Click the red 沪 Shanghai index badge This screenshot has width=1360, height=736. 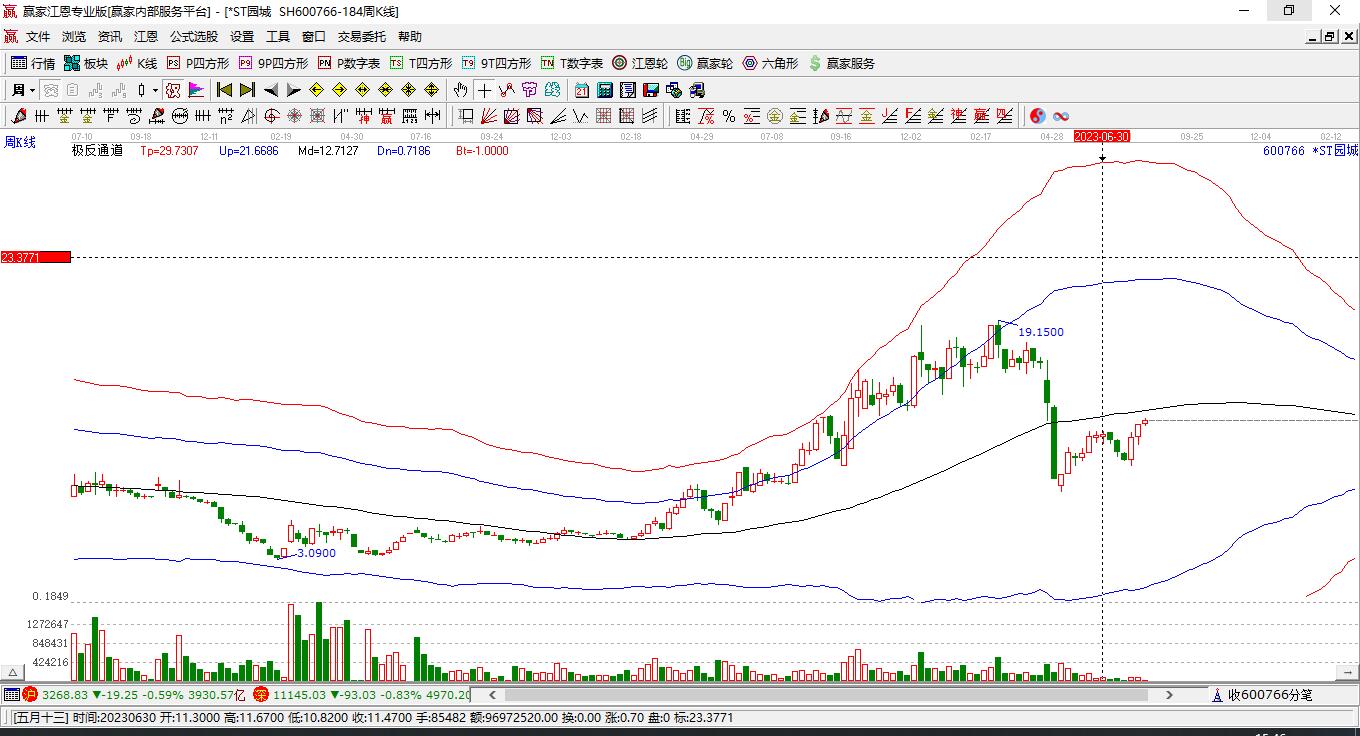pos(30,695)
